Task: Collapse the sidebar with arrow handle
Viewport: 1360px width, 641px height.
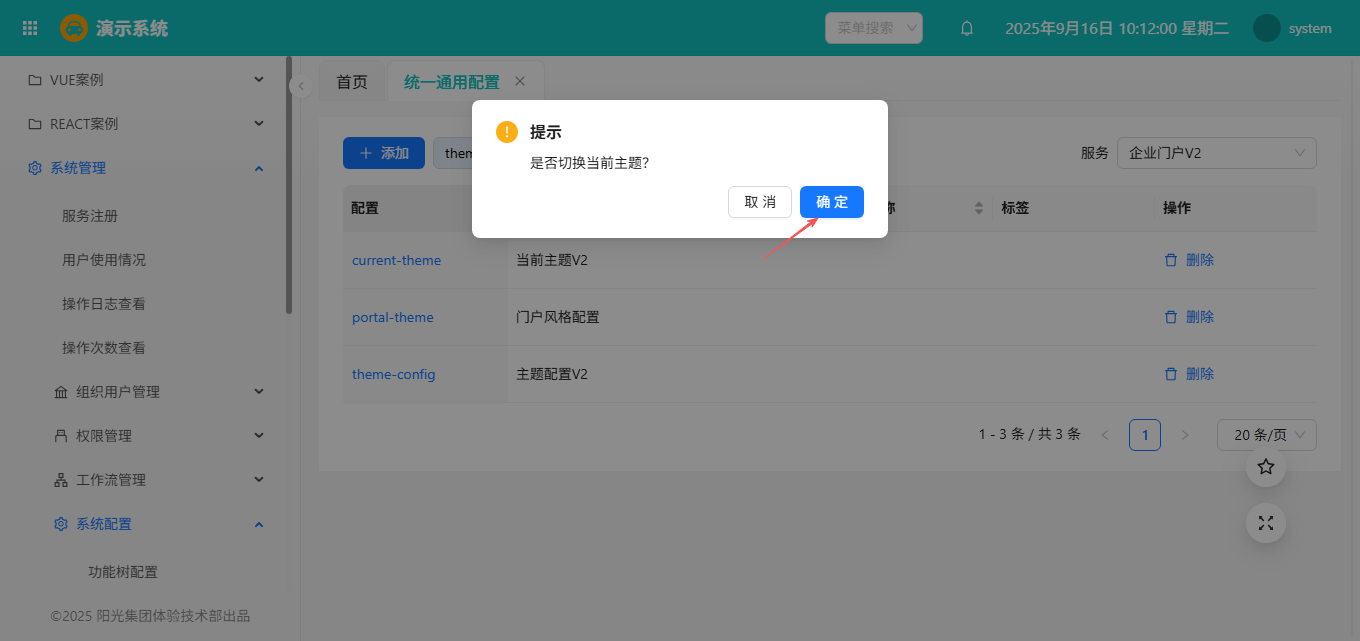Action: [x=300, y=87]
